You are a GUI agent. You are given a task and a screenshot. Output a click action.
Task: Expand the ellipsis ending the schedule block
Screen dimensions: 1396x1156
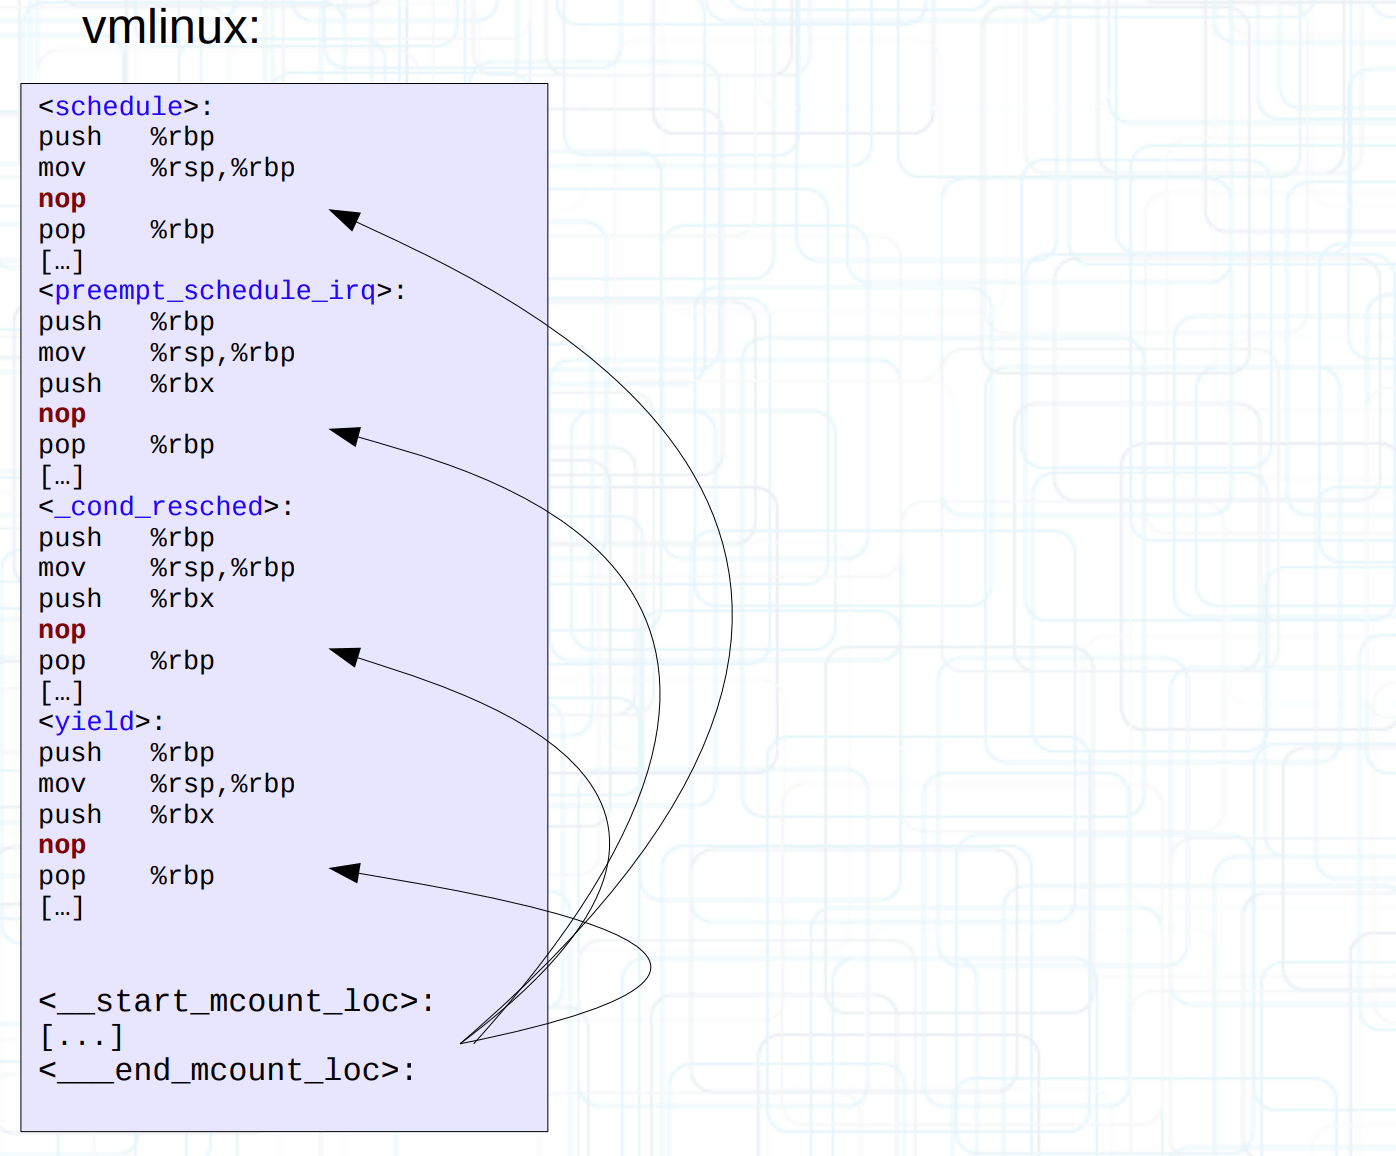(61, 261)
